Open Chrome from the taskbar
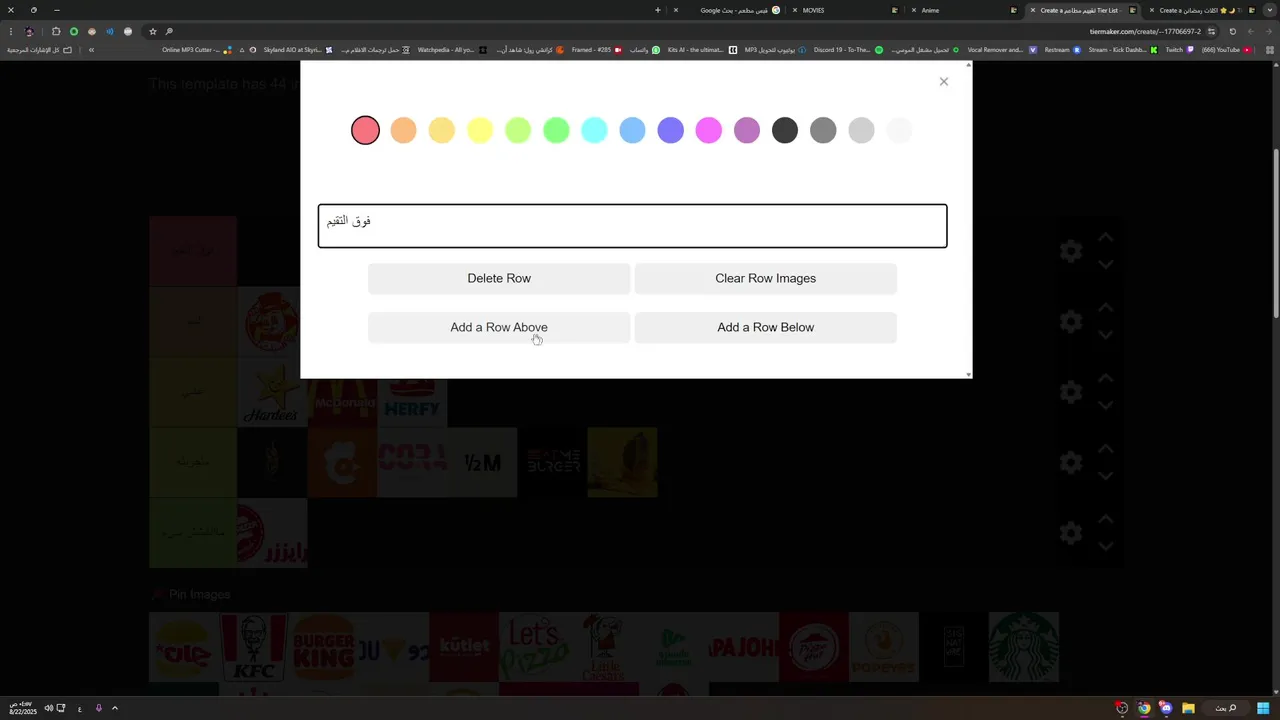1280x720 pixels. (1144, 708)
